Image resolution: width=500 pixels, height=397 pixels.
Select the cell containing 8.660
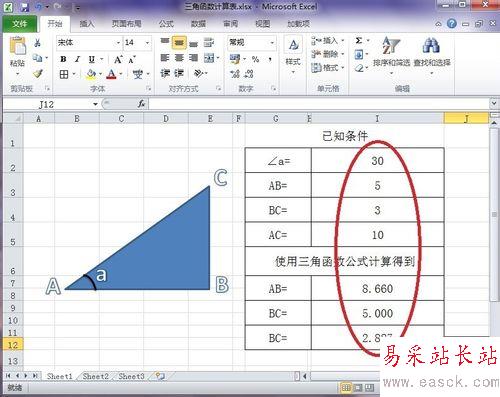[x=378, y=288]
